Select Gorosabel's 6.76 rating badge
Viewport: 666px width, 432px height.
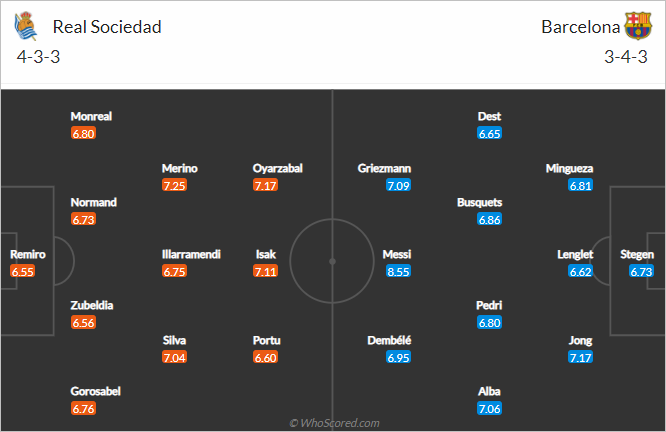point(83,409)
